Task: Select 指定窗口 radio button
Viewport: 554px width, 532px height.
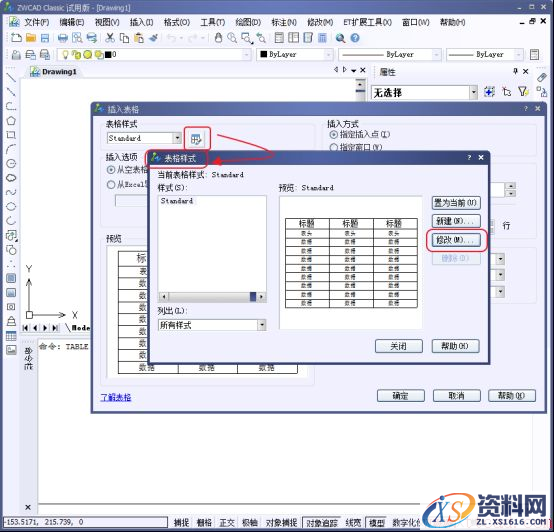Action: coord(333,147)
